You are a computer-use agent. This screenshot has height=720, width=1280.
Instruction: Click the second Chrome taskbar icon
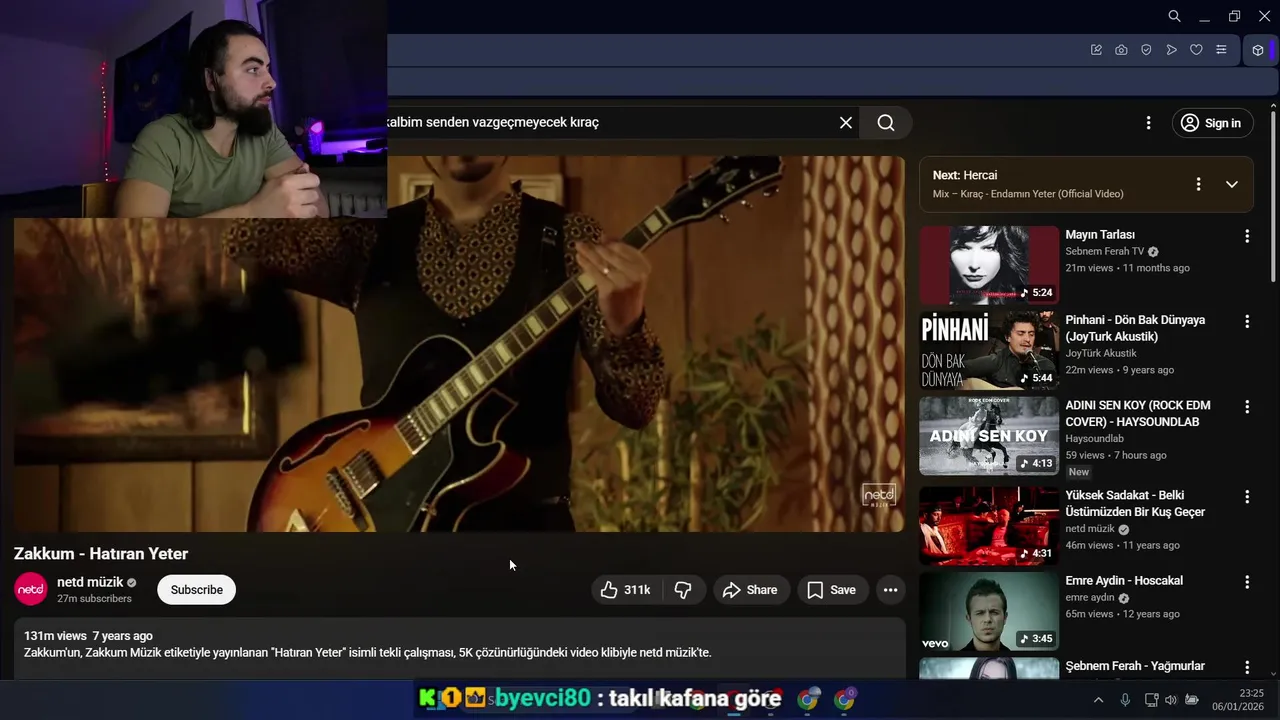(x=845, y=699)
